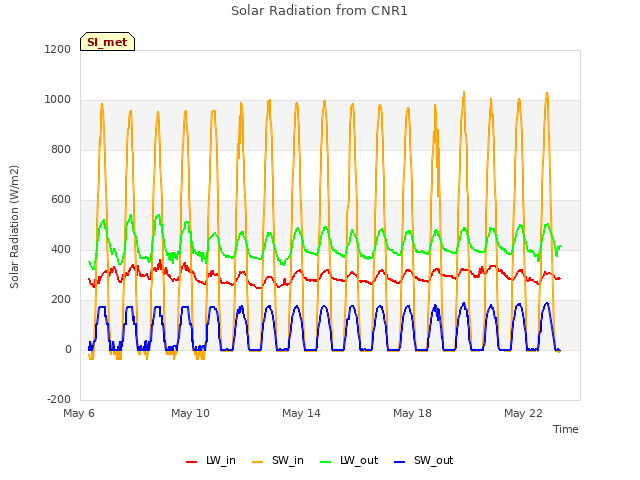
Task: Click the May 22 x-axis tick label
Action: click(x=523, y=413)
